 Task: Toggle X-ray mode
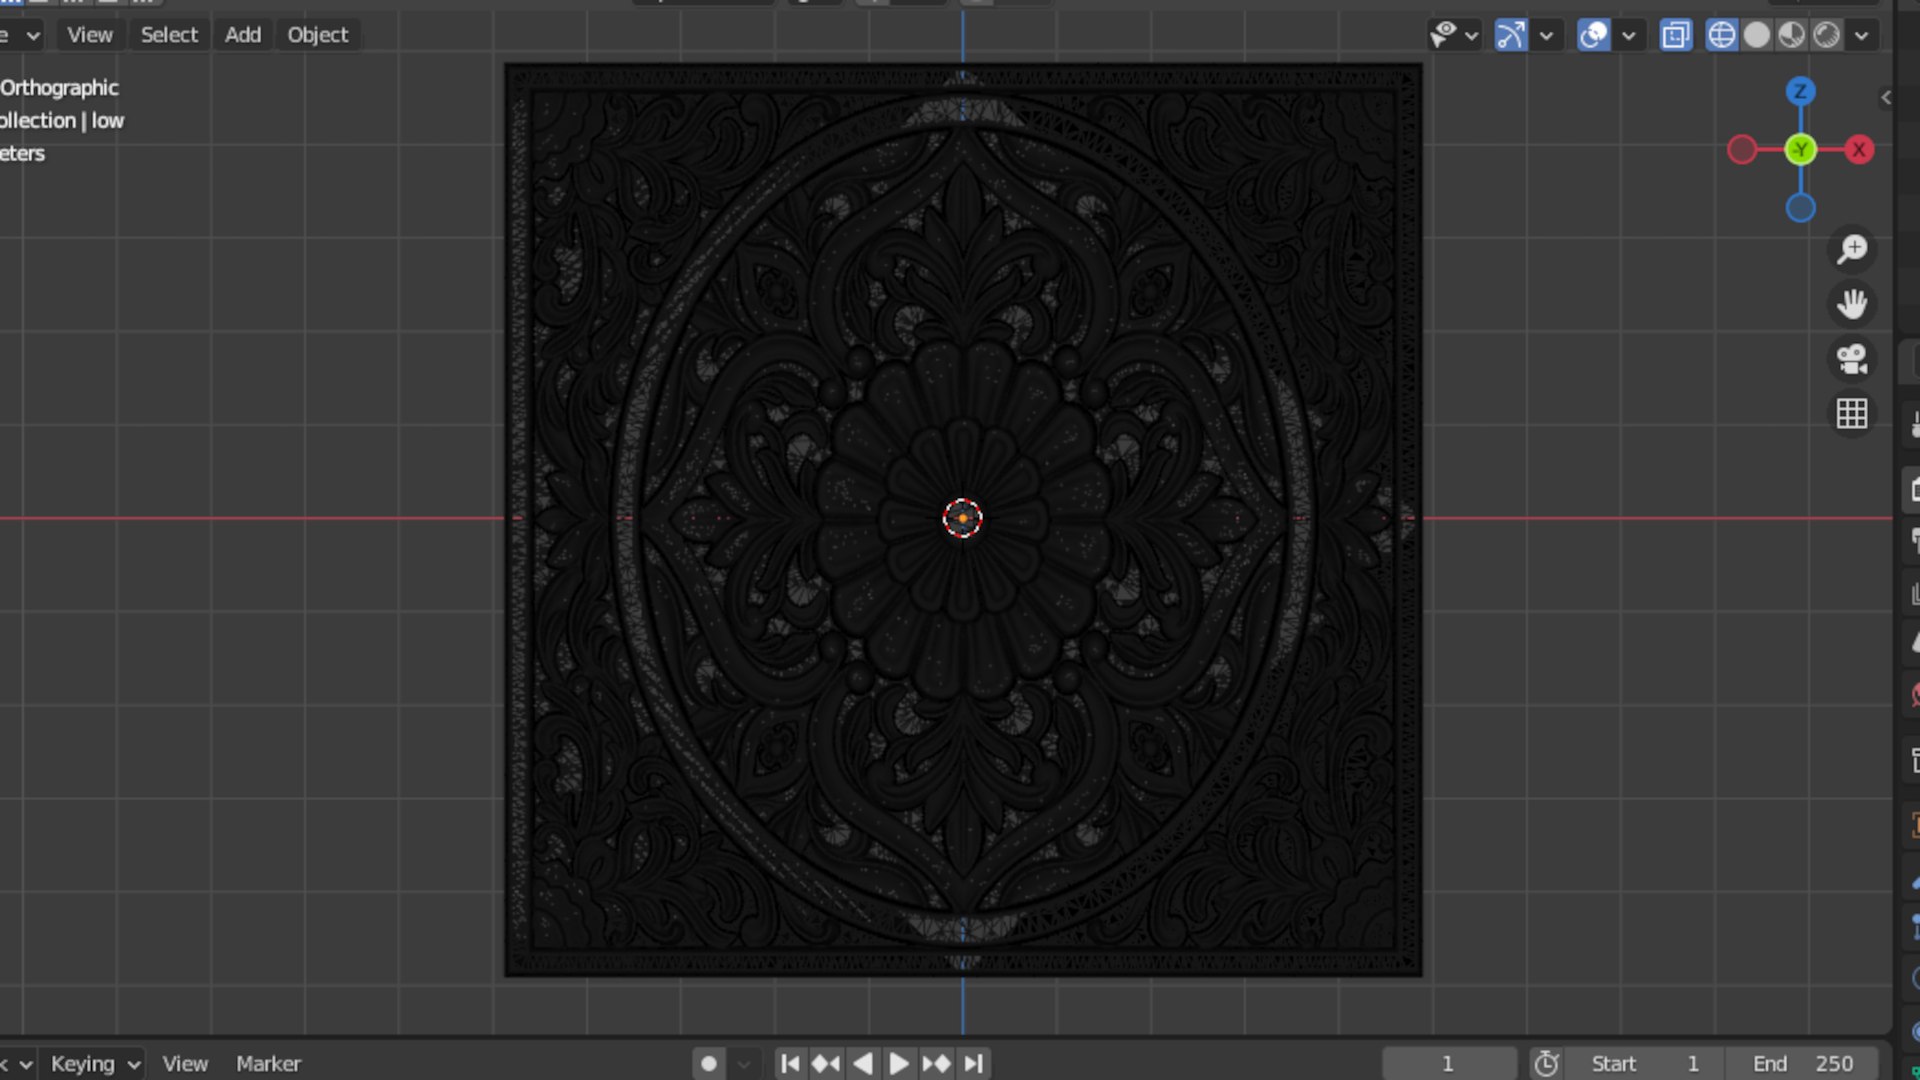(1676, 35)
